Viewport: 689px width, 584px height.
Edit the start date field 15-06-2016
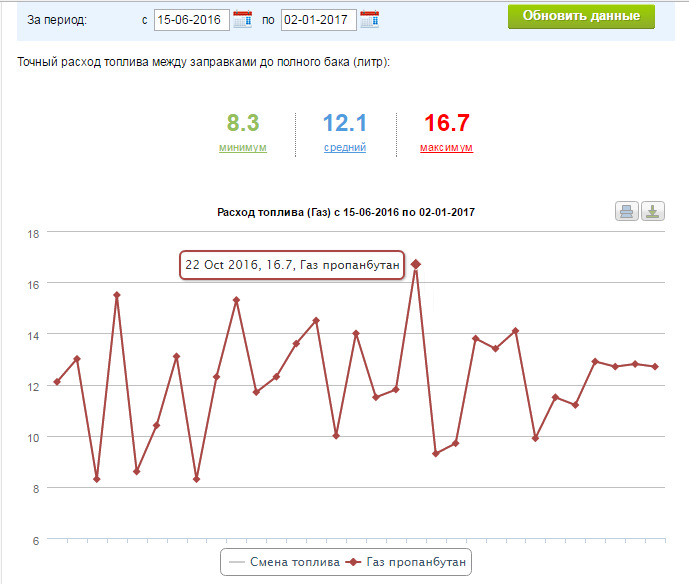point(192,20)
